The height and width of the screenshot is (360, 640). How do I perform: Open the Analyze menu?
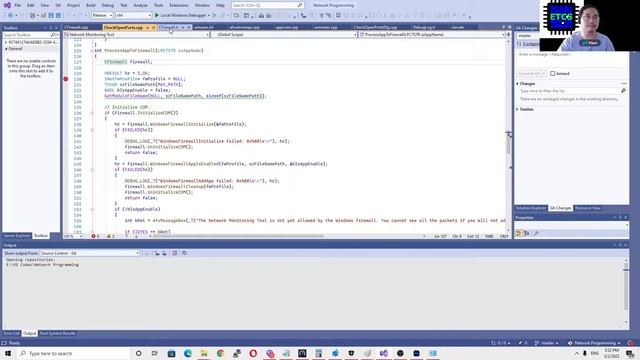point(140,5)
